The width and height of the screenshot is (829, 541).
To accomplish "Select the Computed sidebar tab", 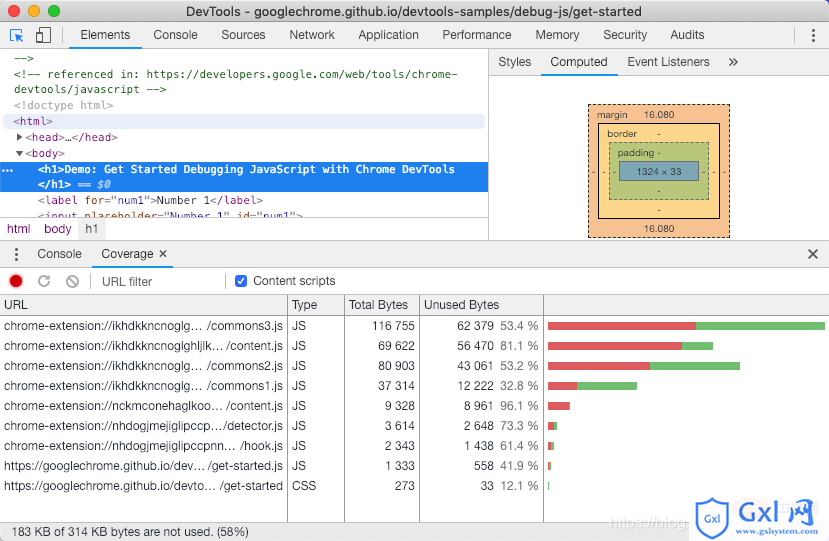I will coord(579,62).
